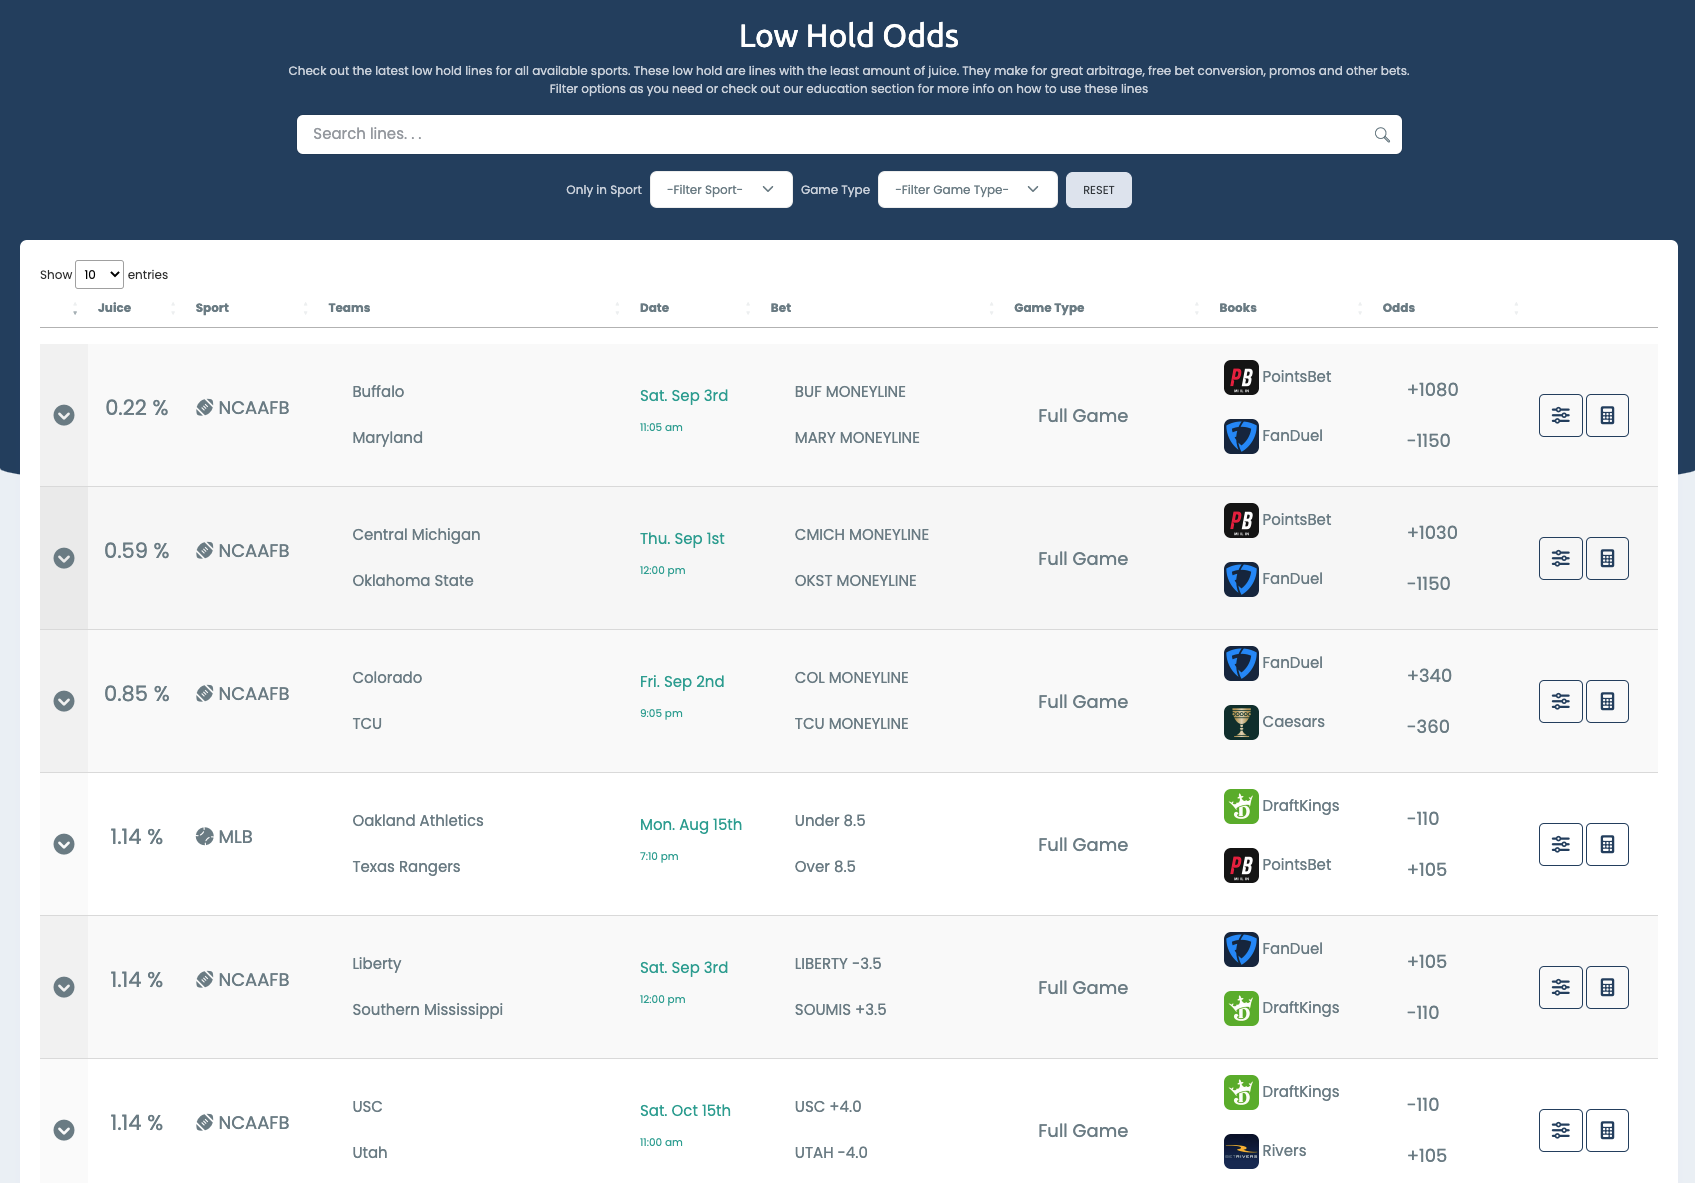Click the Caesars sportsbook link
The width and height of the screenshot is (1695, 1183).
click(x=1292, y=722)
